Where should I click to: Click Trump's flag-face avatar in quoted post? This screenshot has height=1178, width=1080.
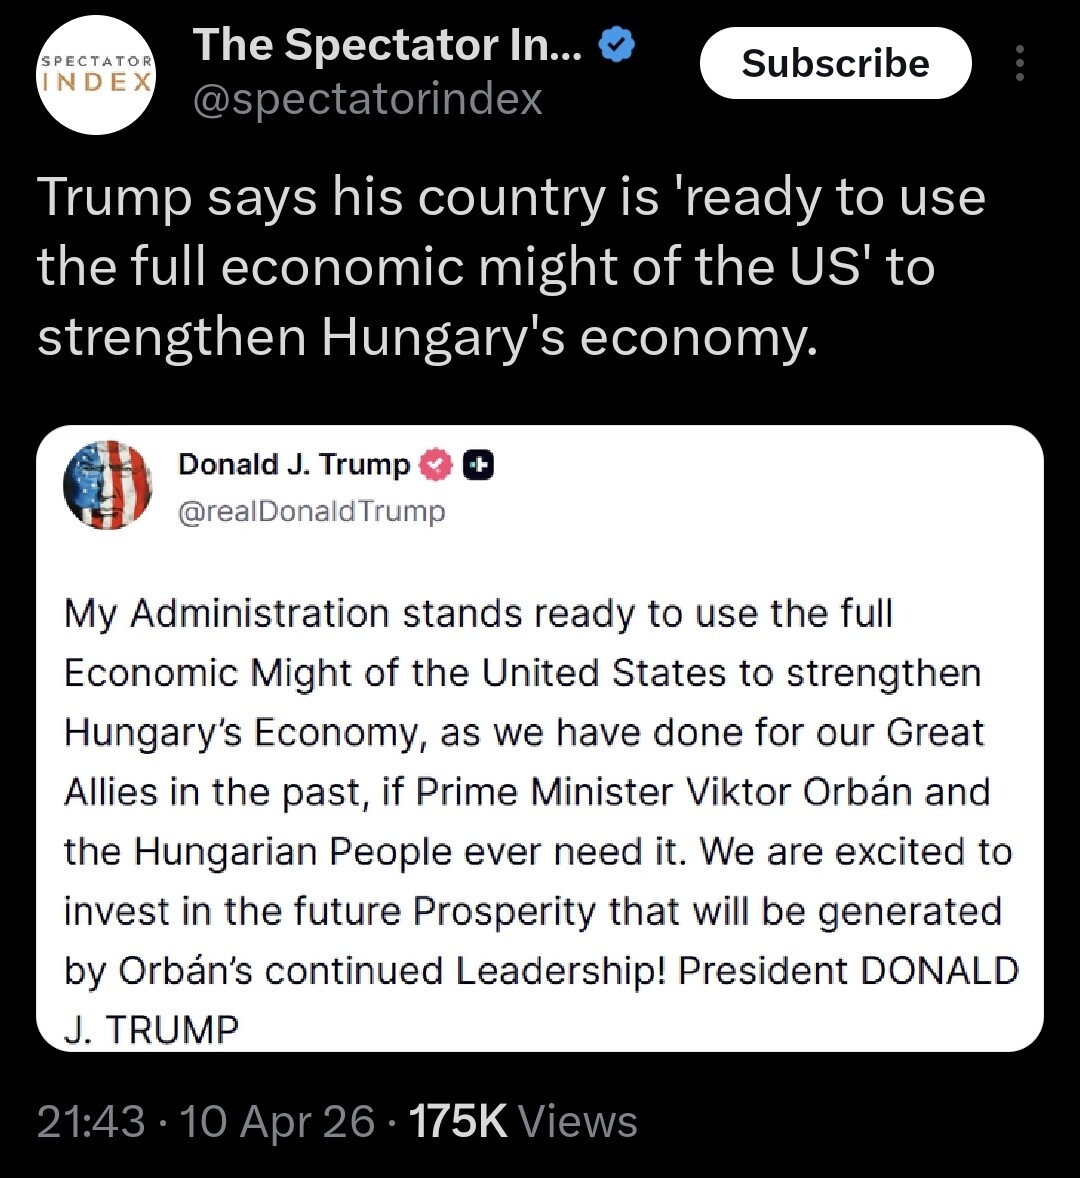tap(107, 486)
